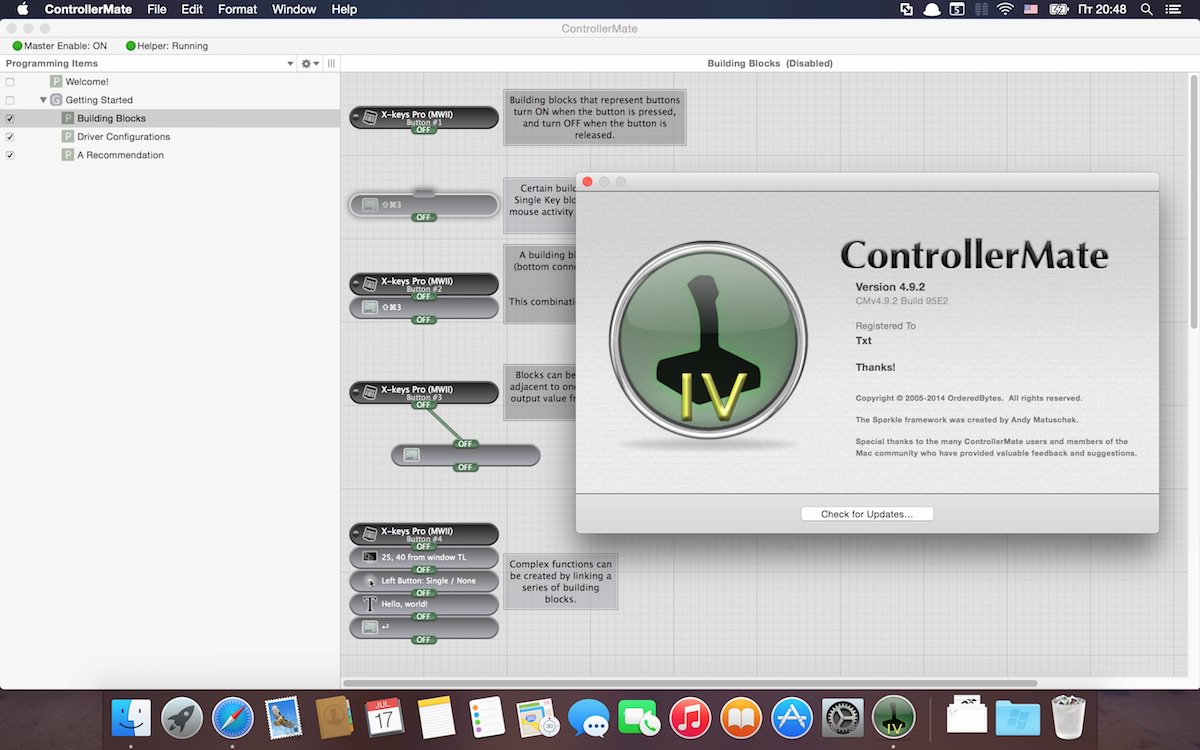This screenshot has width=1200, height=750.
Task: Click the 'Complex functions' note box
Action: click(x=561, y=582)
